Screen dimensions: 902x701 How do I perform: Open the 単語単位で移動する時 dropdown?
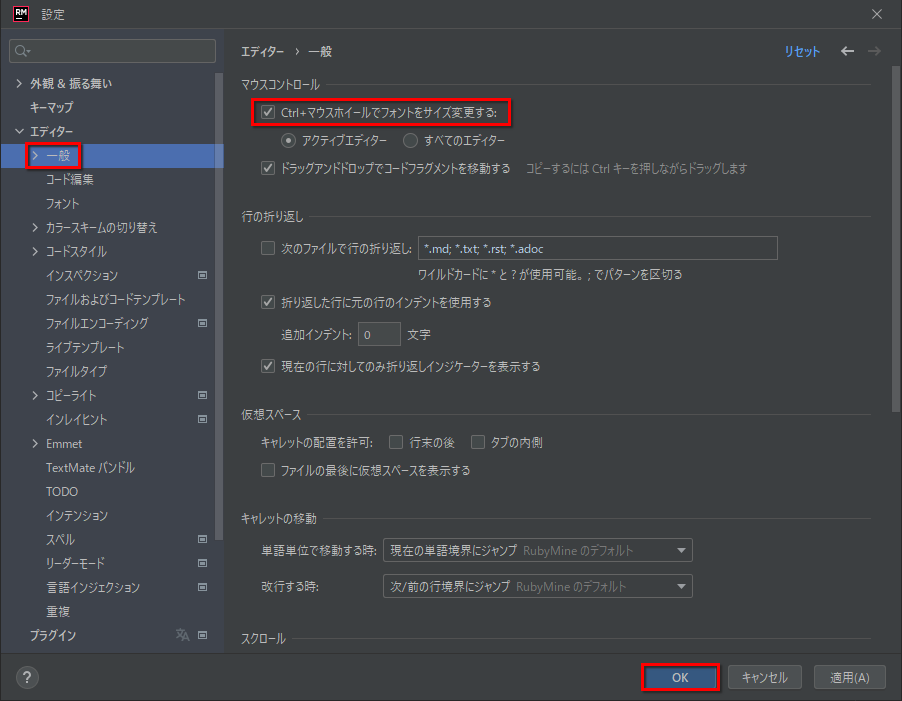tap(537, 550)
